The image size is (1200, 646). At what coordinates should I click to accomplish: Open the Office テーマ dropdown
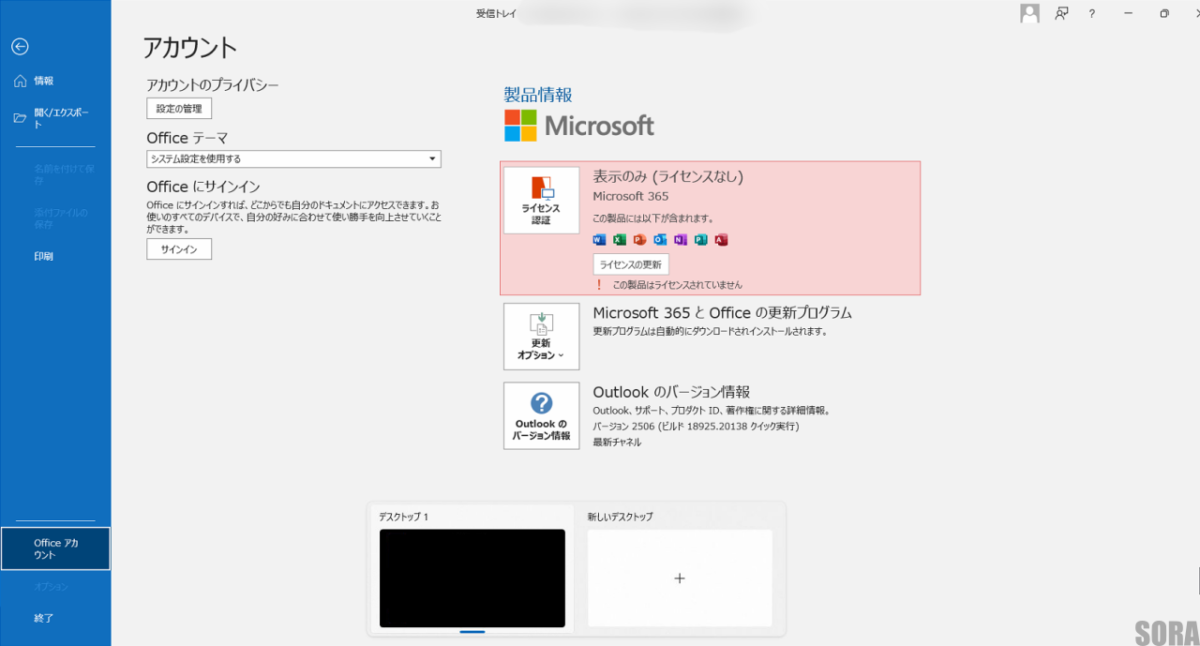pyautogui.click(x=294, y=159)
